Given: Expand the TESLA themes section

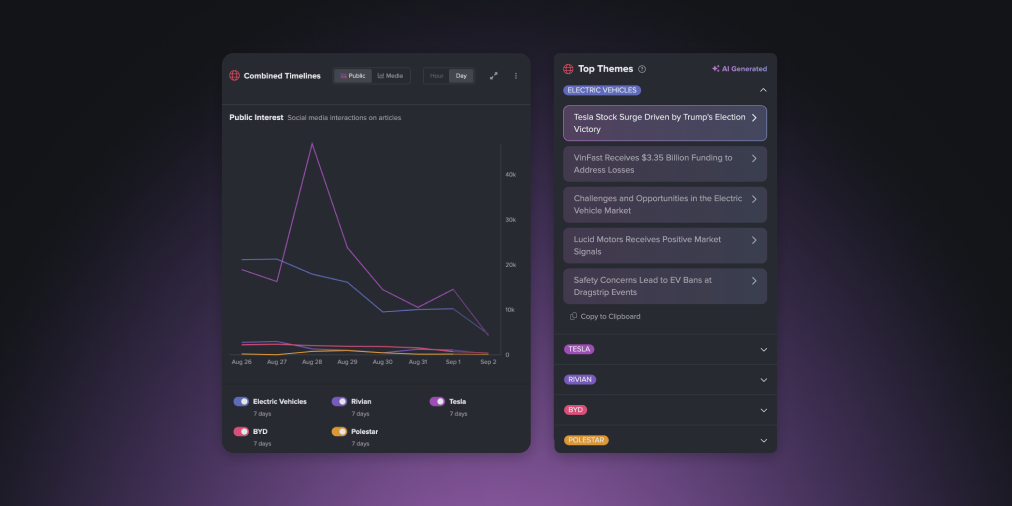Looking at the screenshot, I should point(763,349).
